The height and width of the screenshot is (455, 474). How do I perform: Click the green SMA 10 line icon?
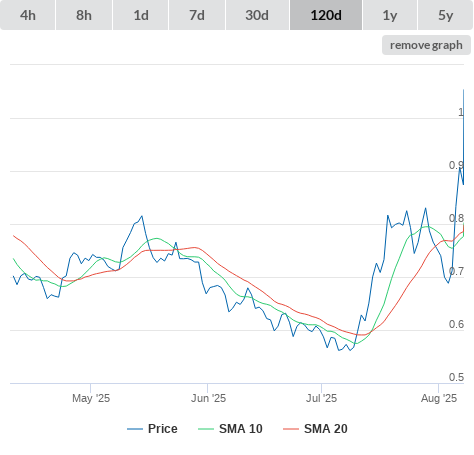click(x=206, y=429)
